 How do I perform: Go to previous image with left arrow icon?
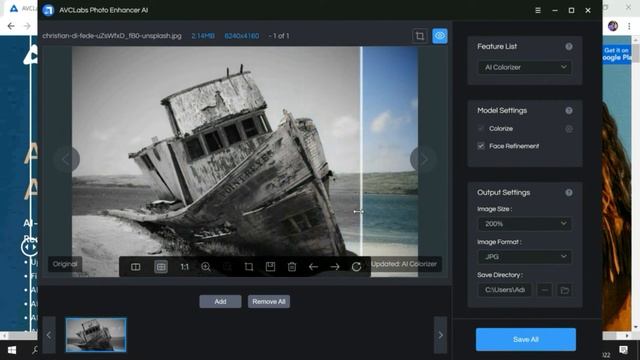[x=313, y=267]
